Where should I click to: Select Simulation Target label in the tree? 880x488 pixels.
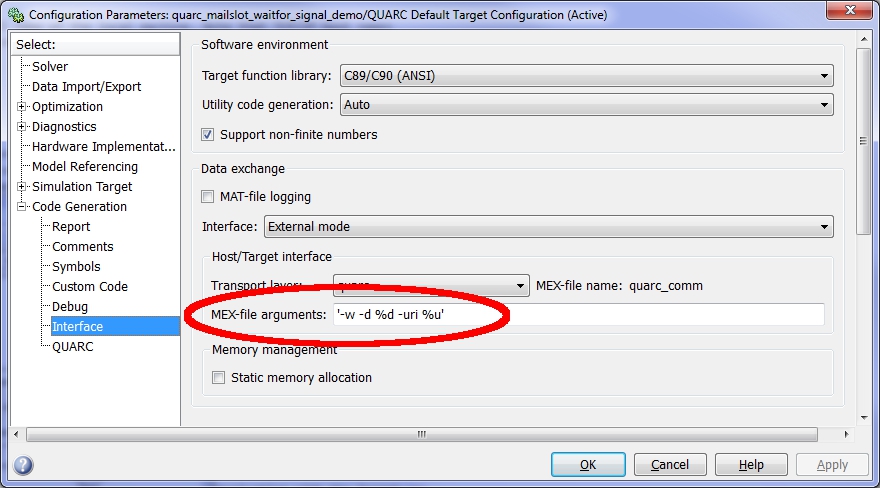pyautogui.click(x=82, y=186)
